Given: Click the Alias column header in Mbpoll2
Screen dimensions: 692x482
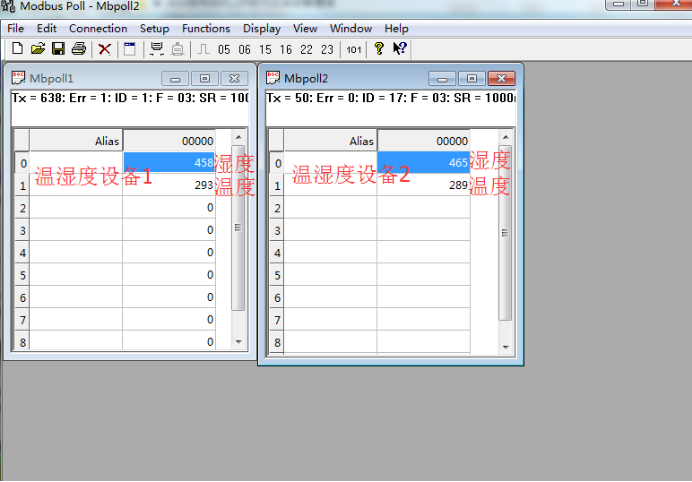Looking at the screenshot, I should tap(330, 141).
